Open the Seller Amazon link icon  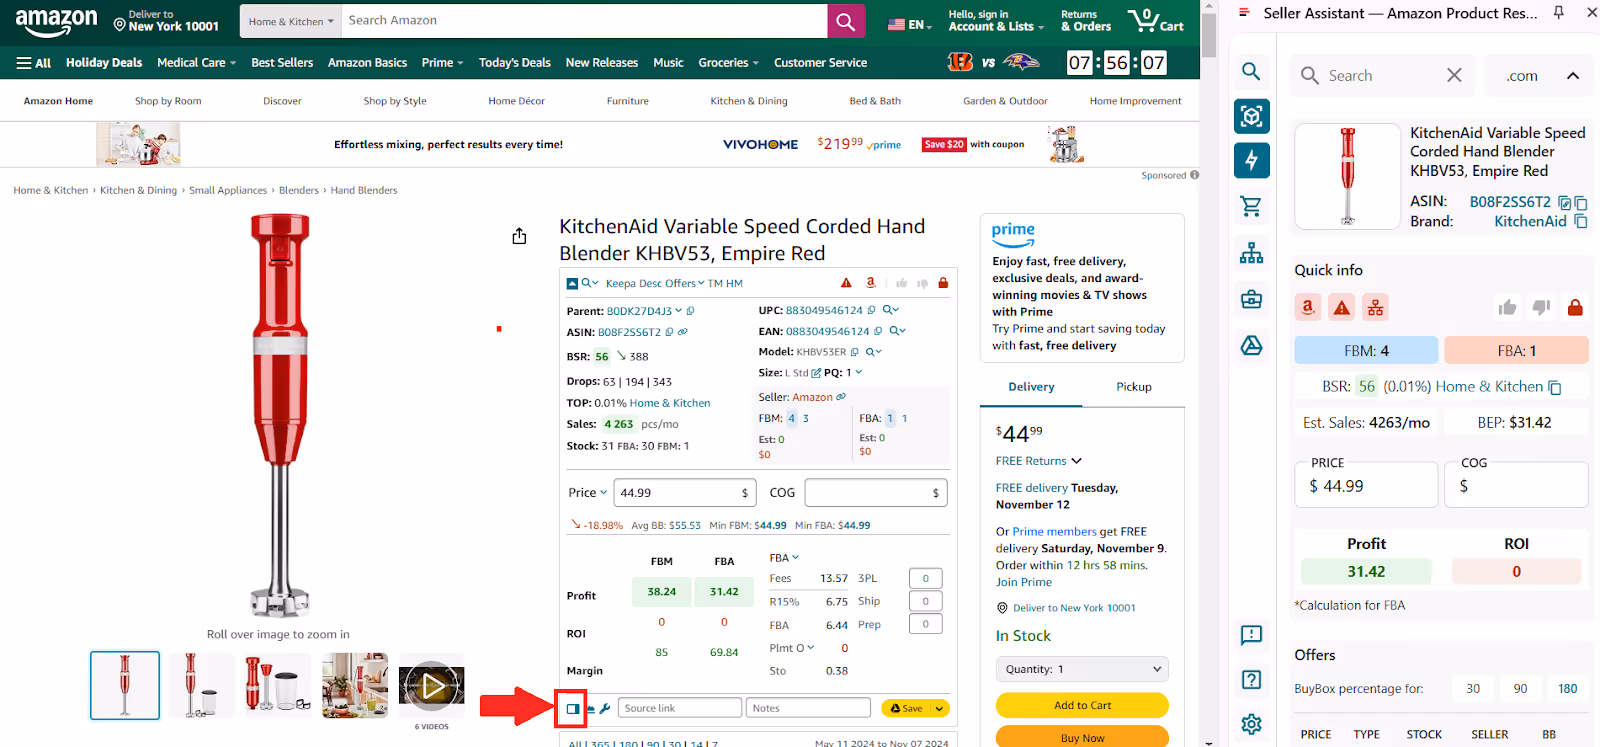841,397
